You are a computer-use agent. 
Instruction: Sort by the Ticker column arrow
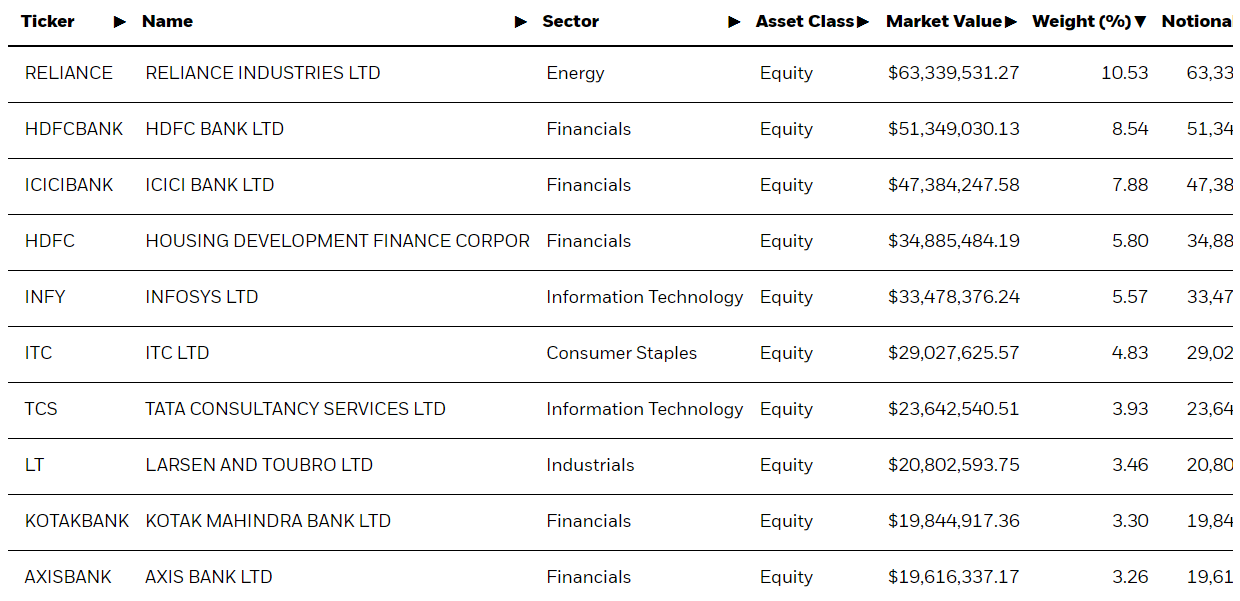click(120, 22)
